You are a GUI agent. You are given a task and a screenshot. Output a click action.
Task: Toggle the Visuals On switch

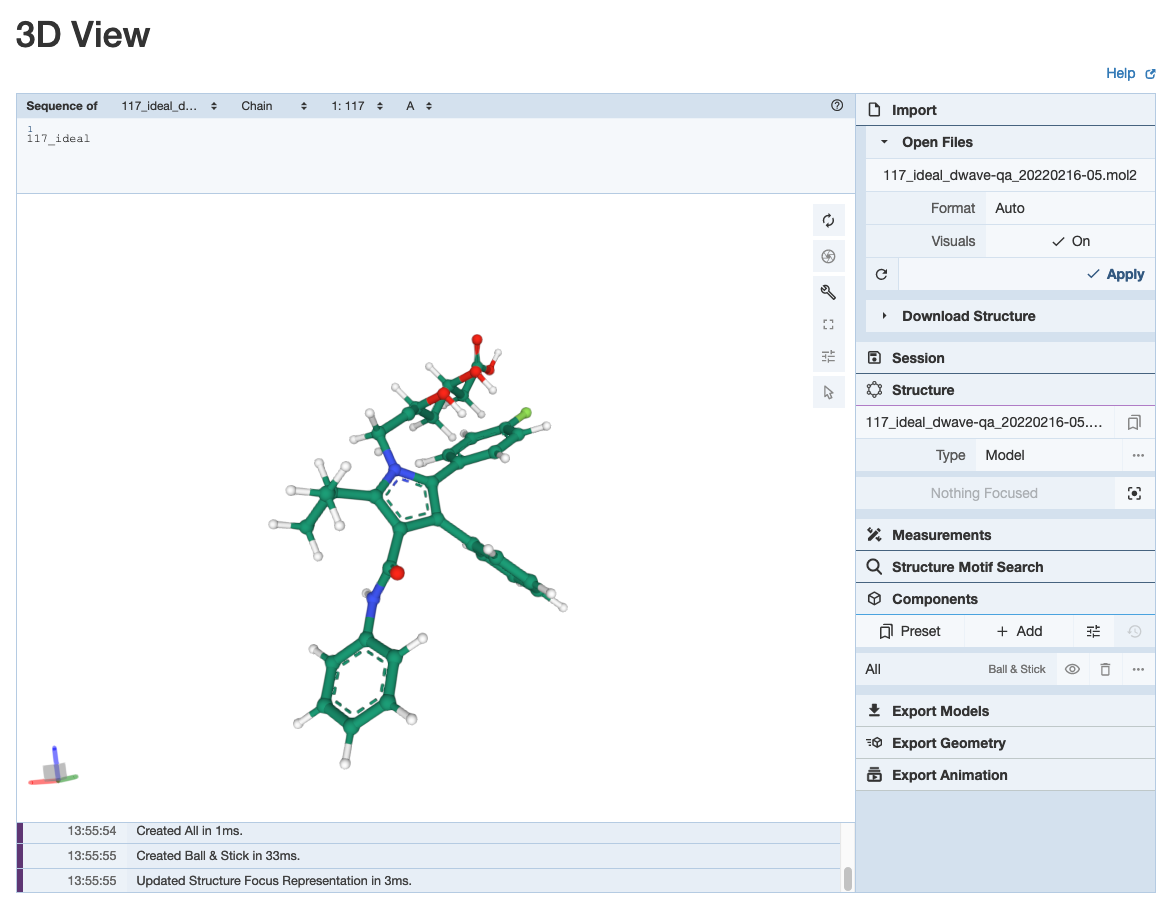tap(1070, 241)
